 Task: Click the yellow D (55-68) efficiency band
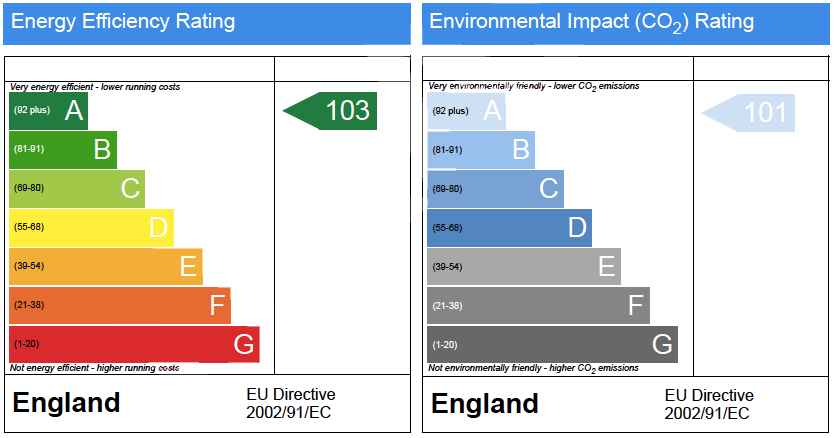91,228
